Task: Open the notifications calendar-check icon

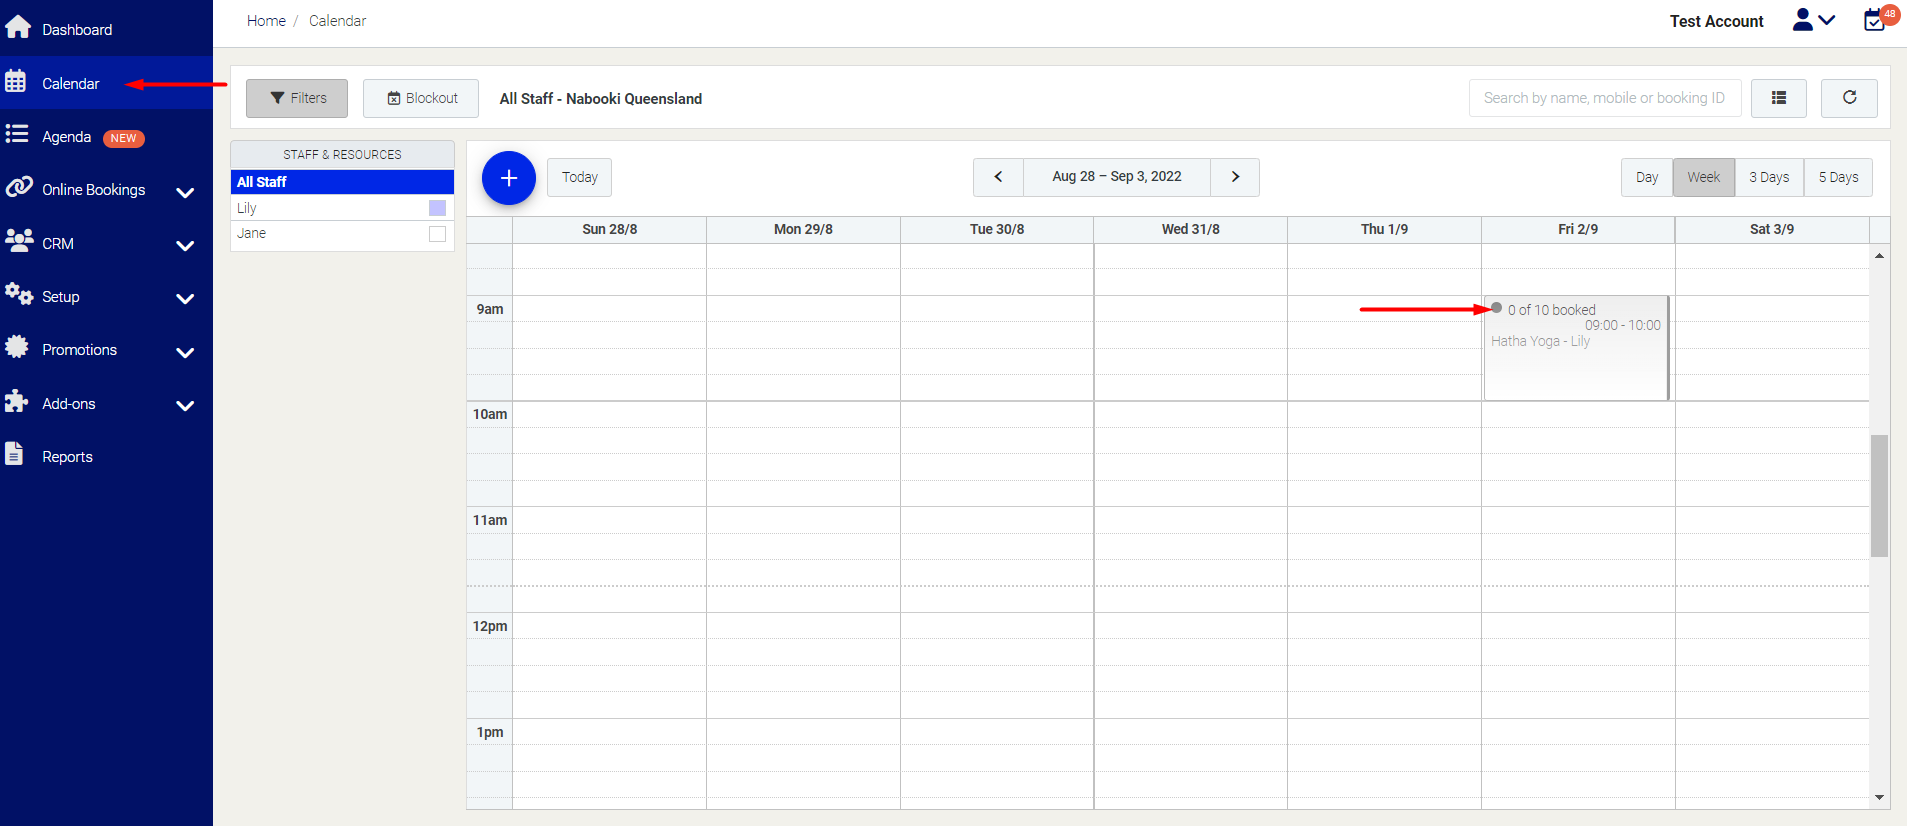Action: [x=1876, y=19]
